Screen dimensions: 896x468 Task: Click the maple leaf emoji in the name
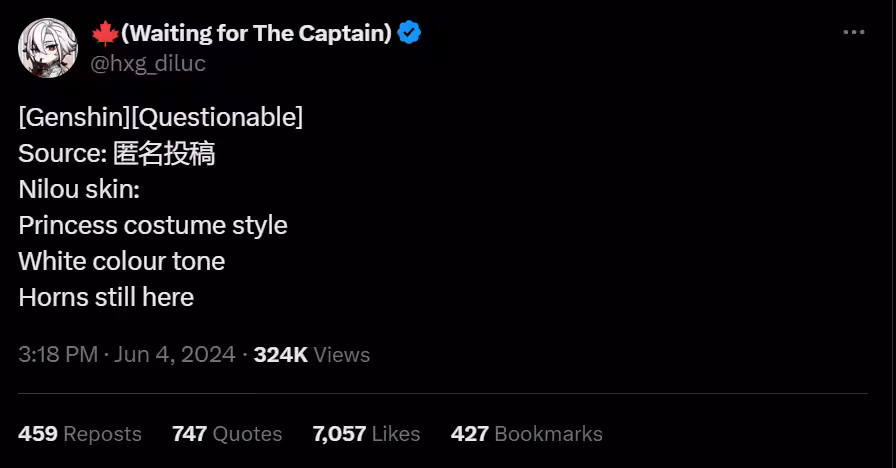point(104,34)
